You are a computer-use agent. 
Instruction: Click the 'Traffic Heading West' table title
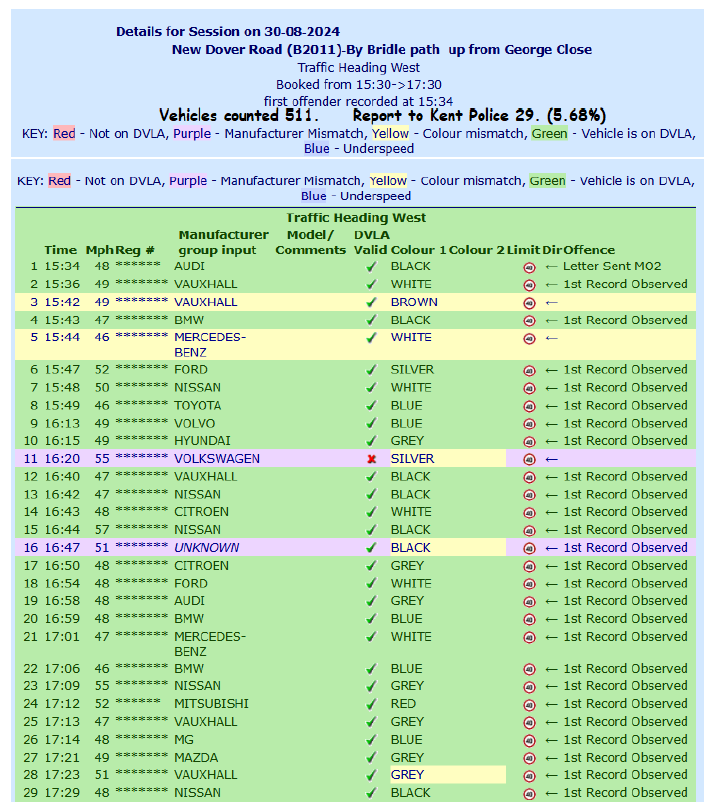tap(356, 218)
